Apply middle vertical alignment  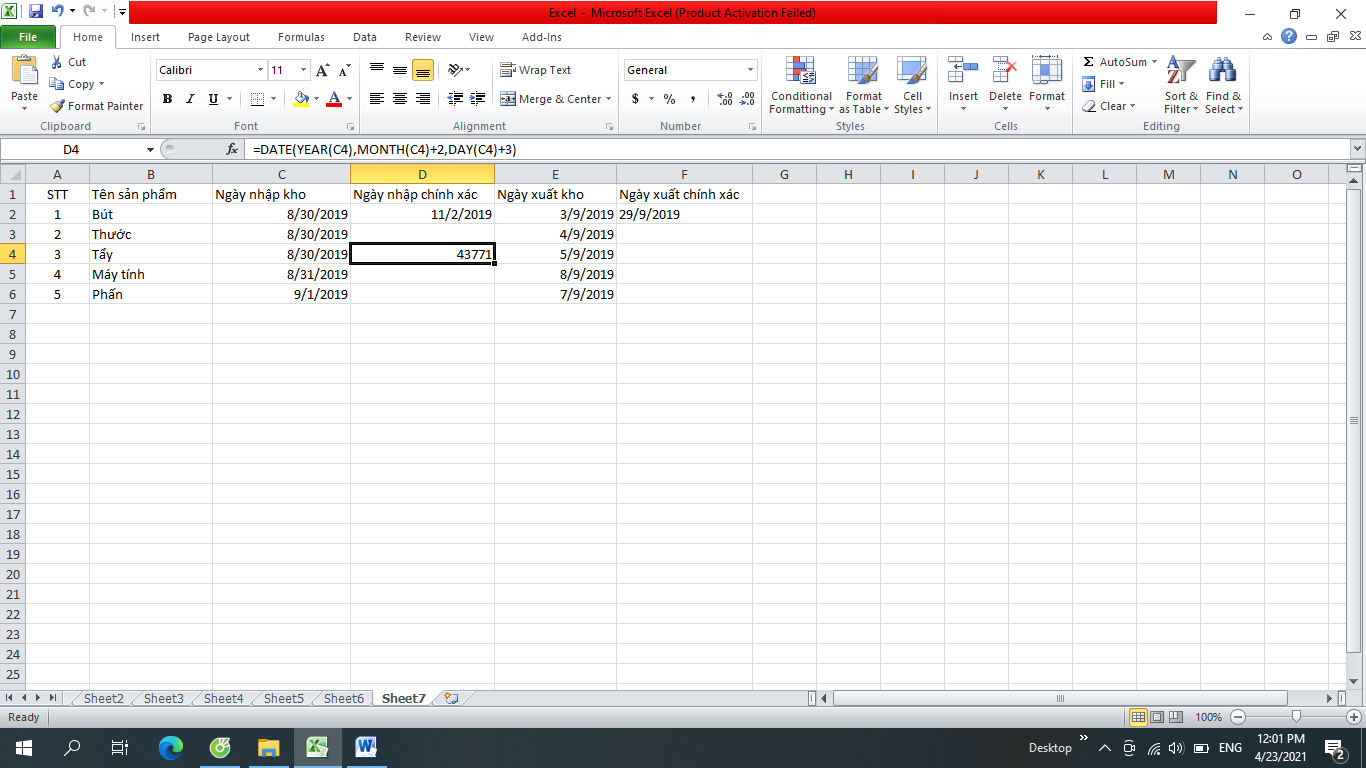(400, 70)
